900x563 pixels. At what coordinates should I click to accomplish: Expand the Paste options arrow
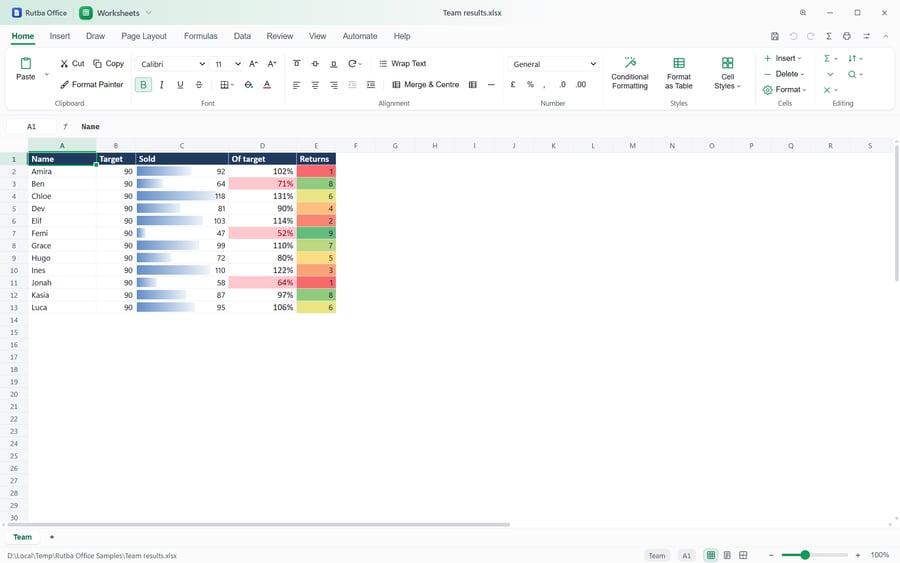(46, 75)
